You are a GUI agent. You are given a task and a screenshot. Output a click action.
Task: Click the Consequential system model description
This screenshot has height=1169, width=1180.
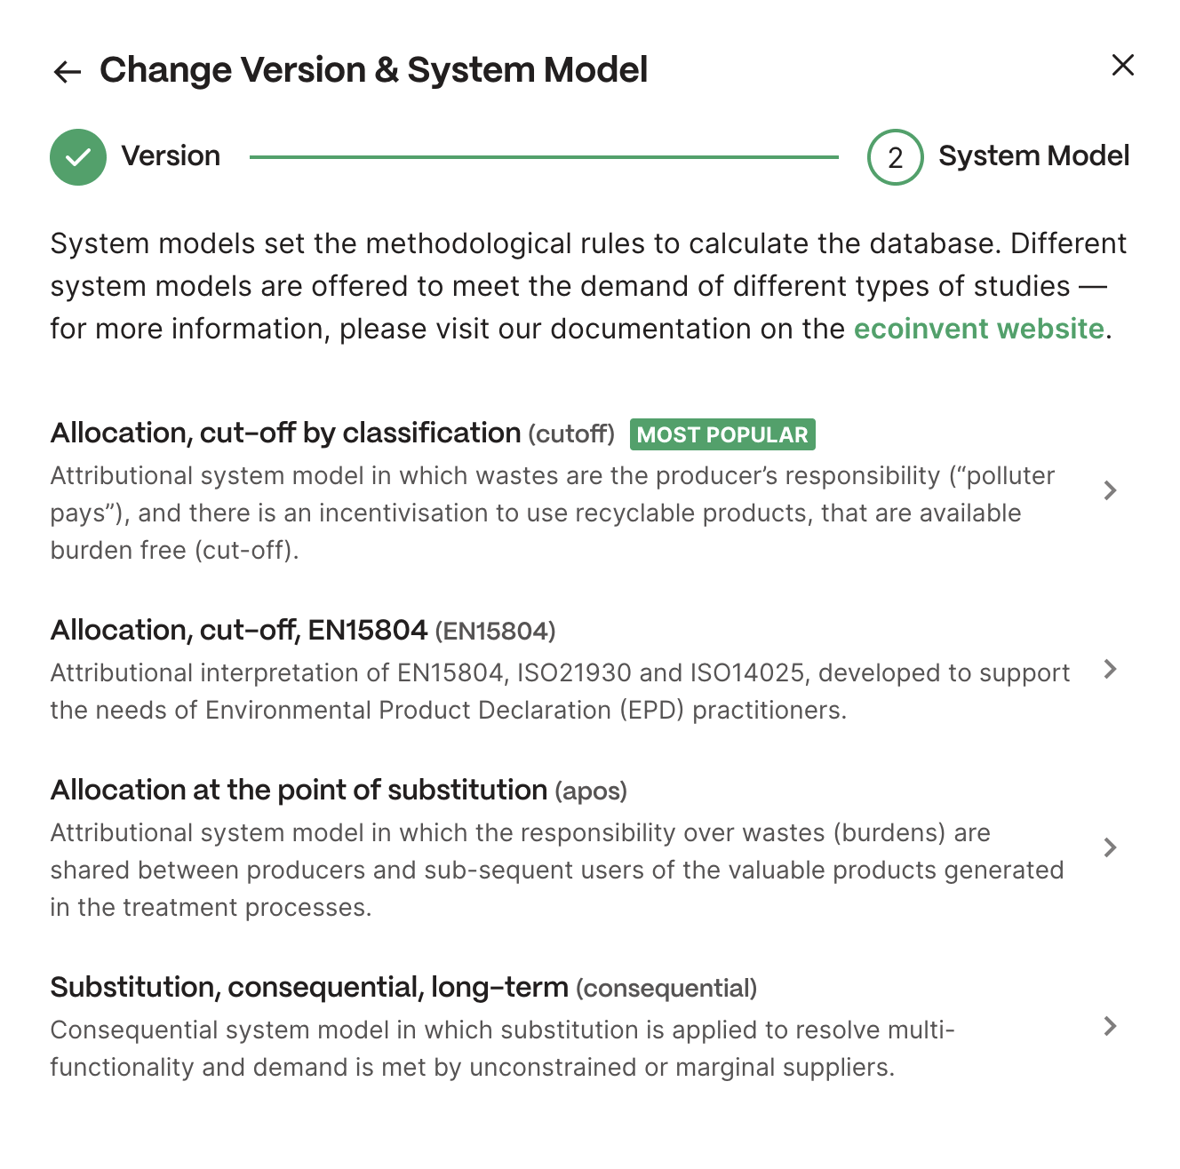502,1048
